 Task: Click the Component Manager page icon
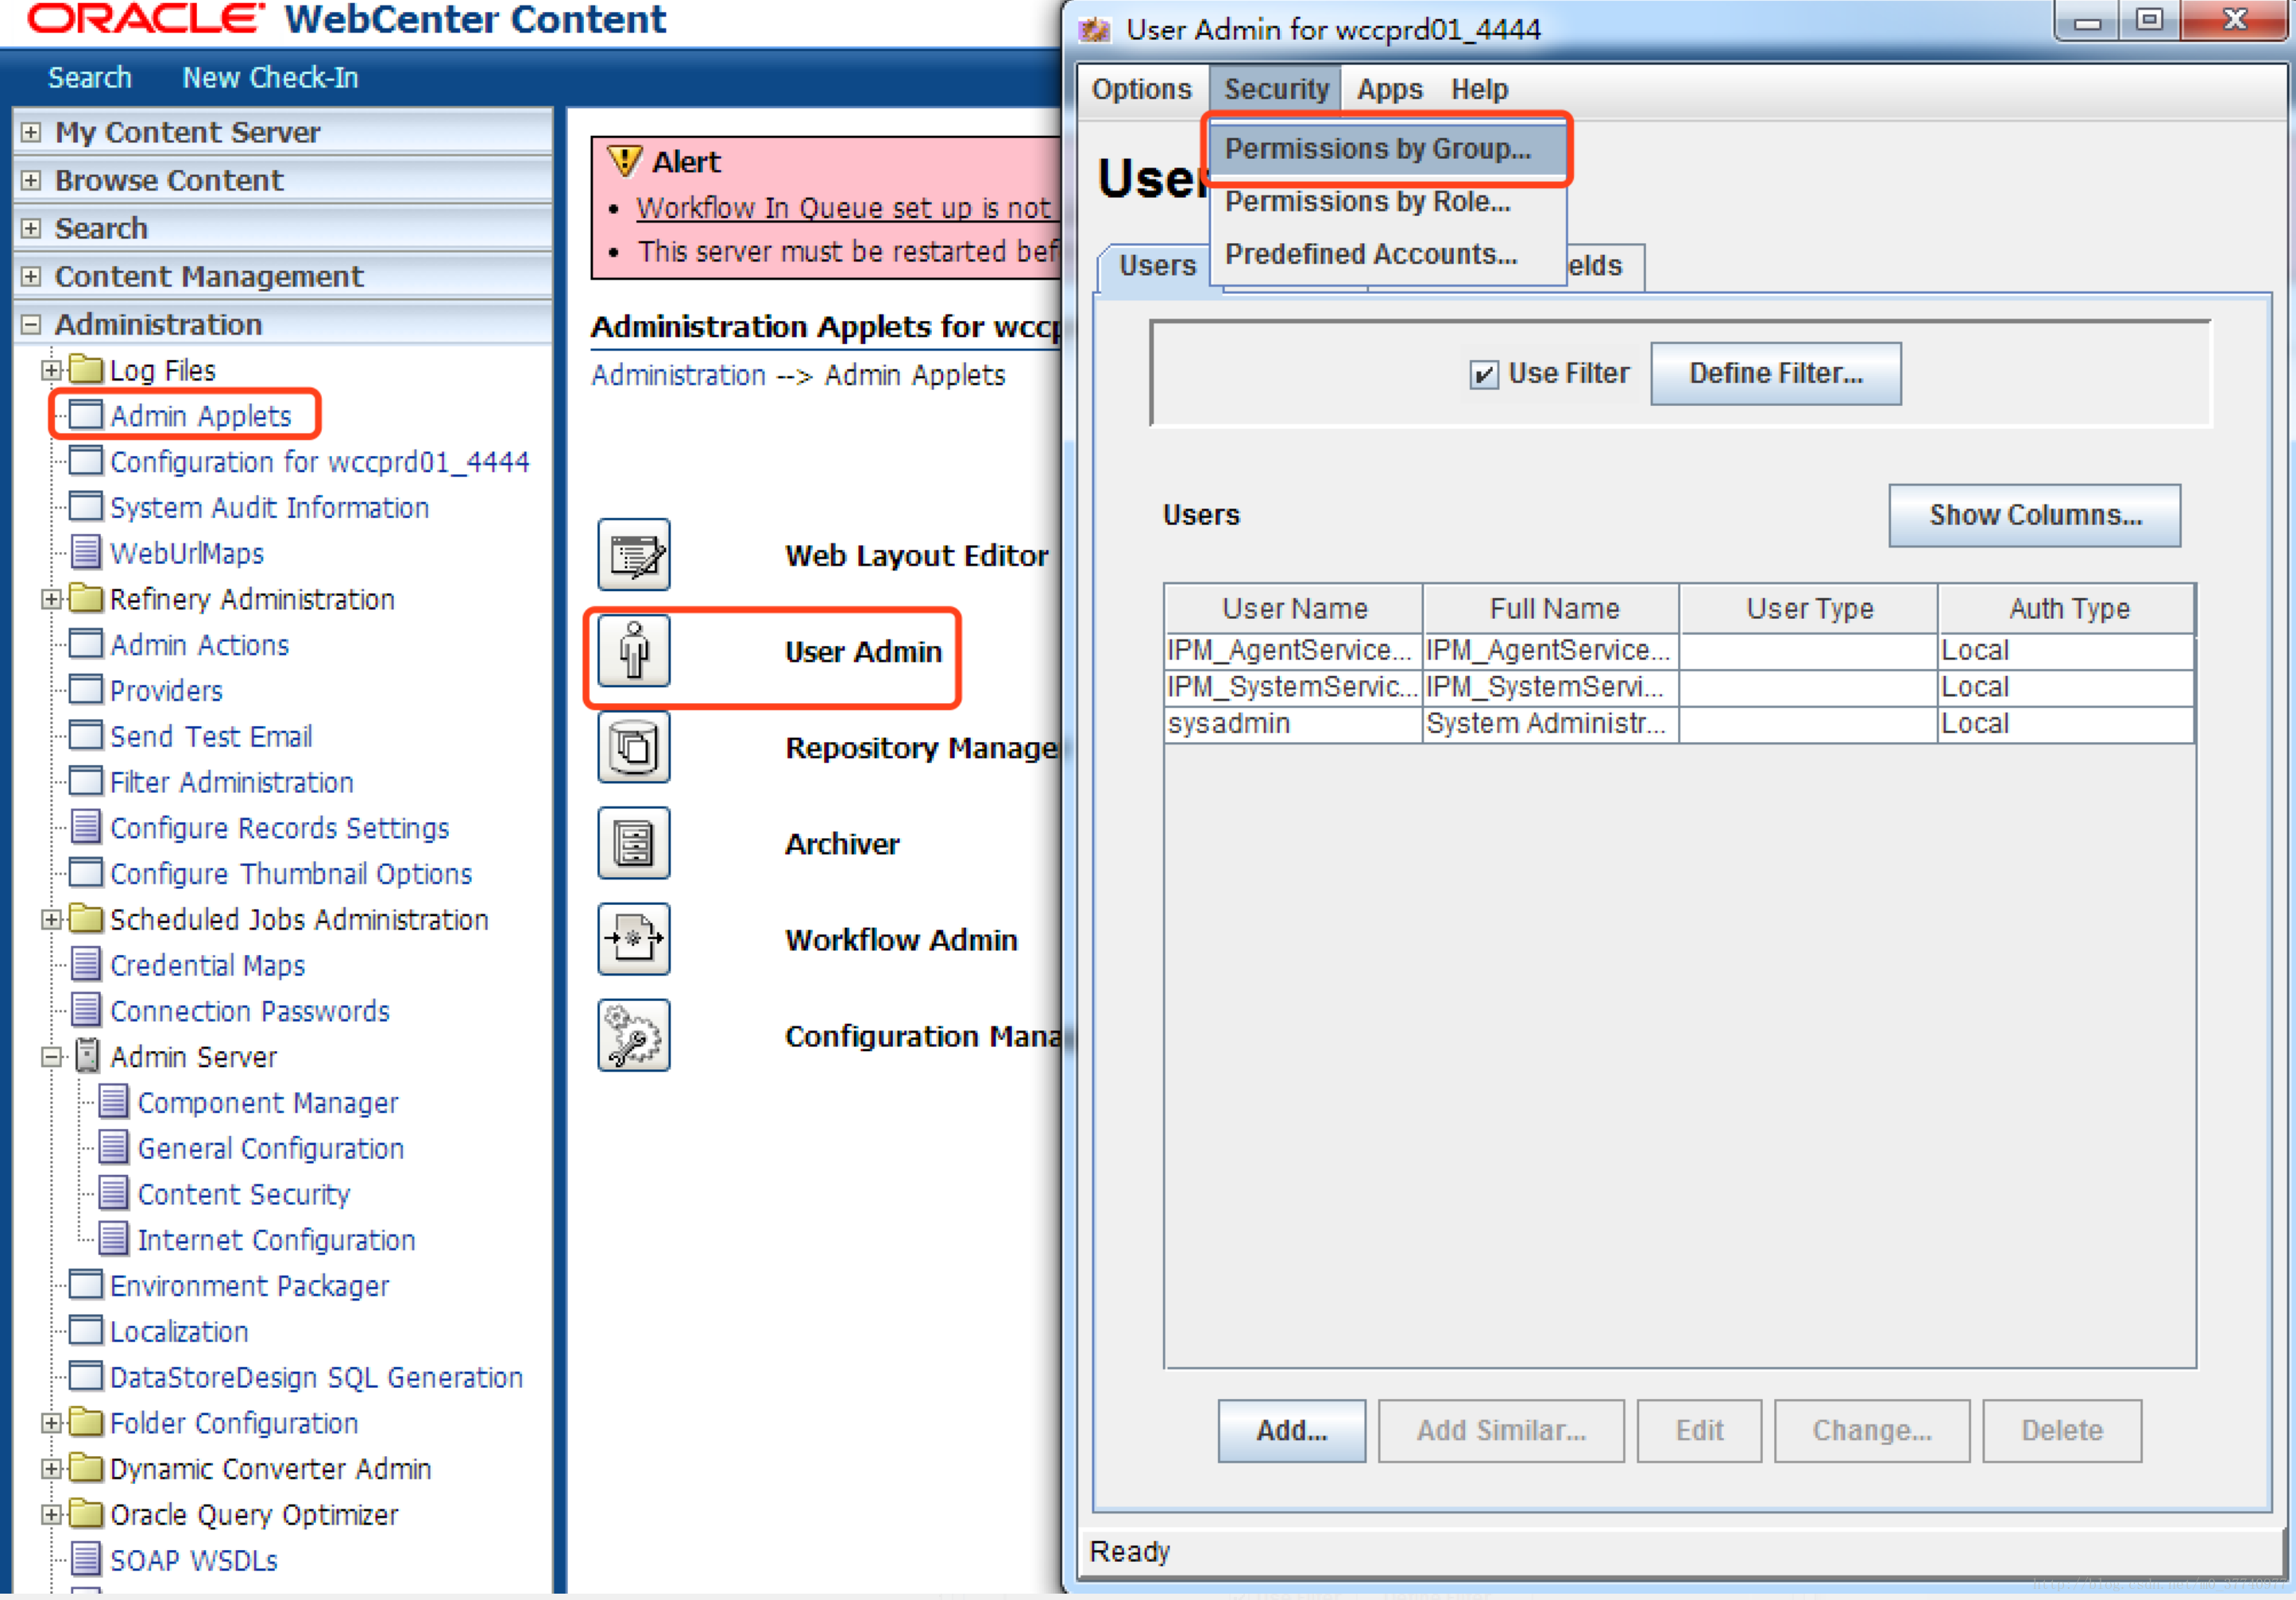[113, 1101]
